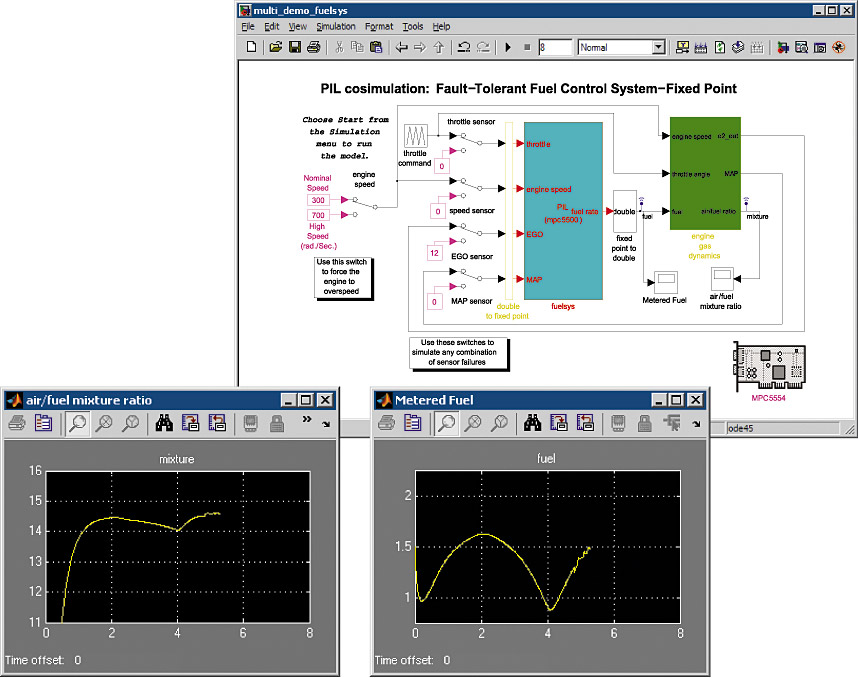Open the Help menu
The height and width of the screenshot is (678, 858).
(441, 26)
